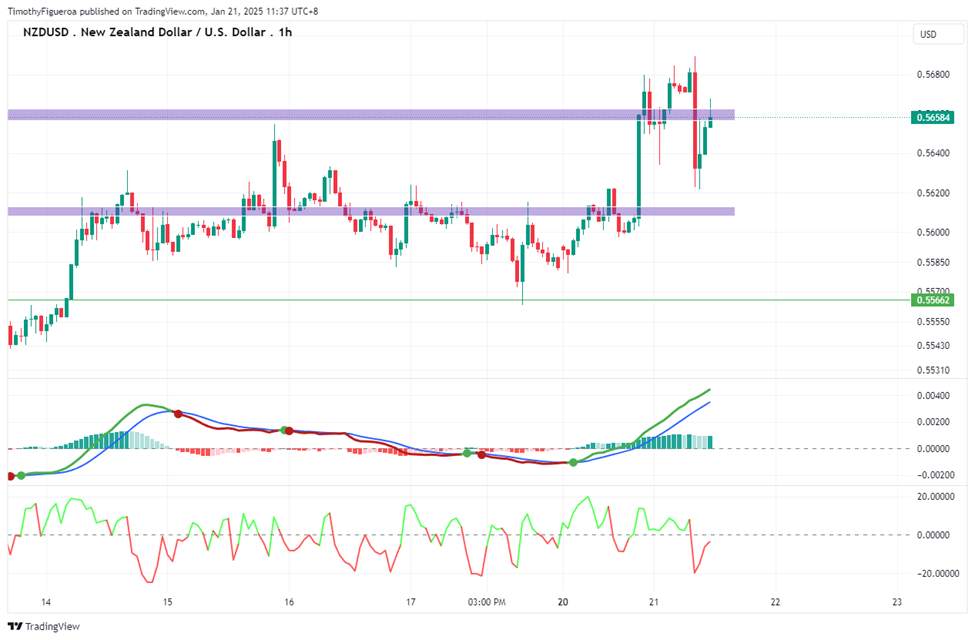Image resolution: width=975 pixels, height=640 pixels.
Task: Click the 0.00200 MACD axis label
Action: [933, 422]
